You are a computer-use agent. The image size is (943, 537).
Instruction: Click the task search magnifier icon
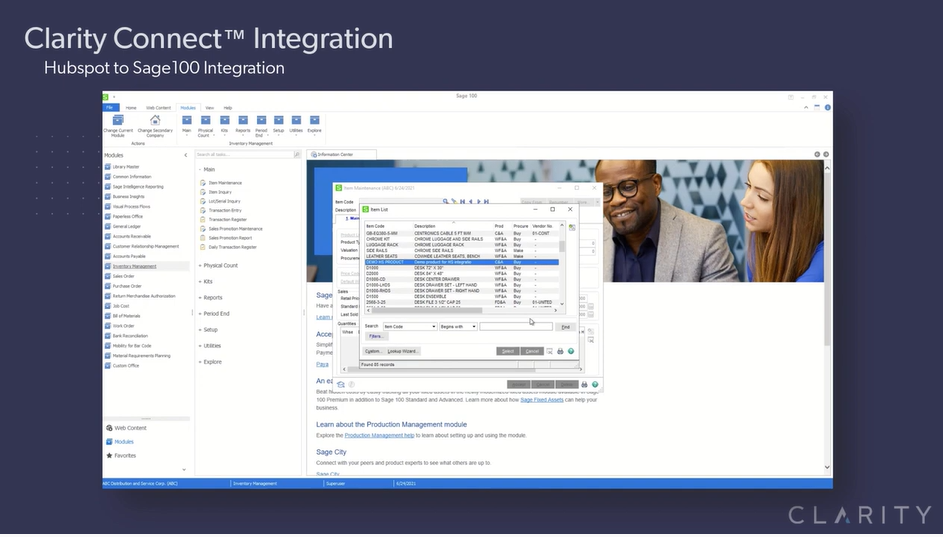click(296, 155)
